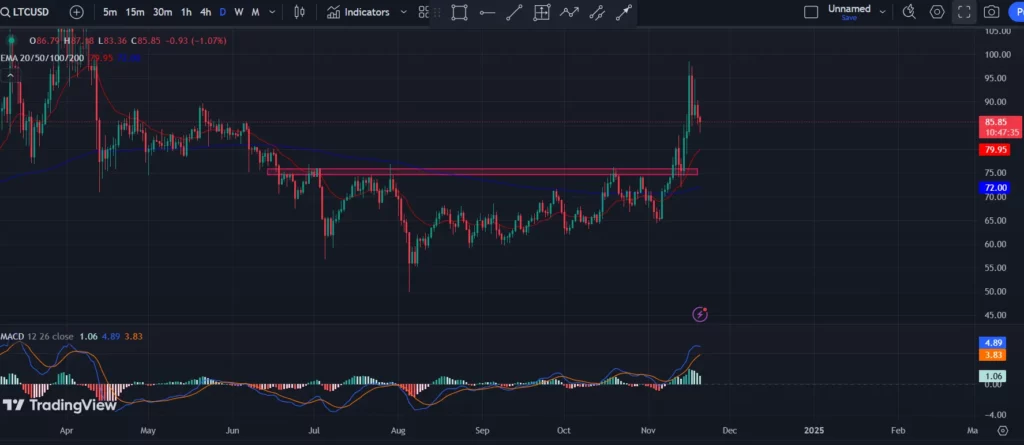This screenshot has width=1024, height=445.
Task: Select the Arrow drawing tool
Action: (x=624, y=12)
